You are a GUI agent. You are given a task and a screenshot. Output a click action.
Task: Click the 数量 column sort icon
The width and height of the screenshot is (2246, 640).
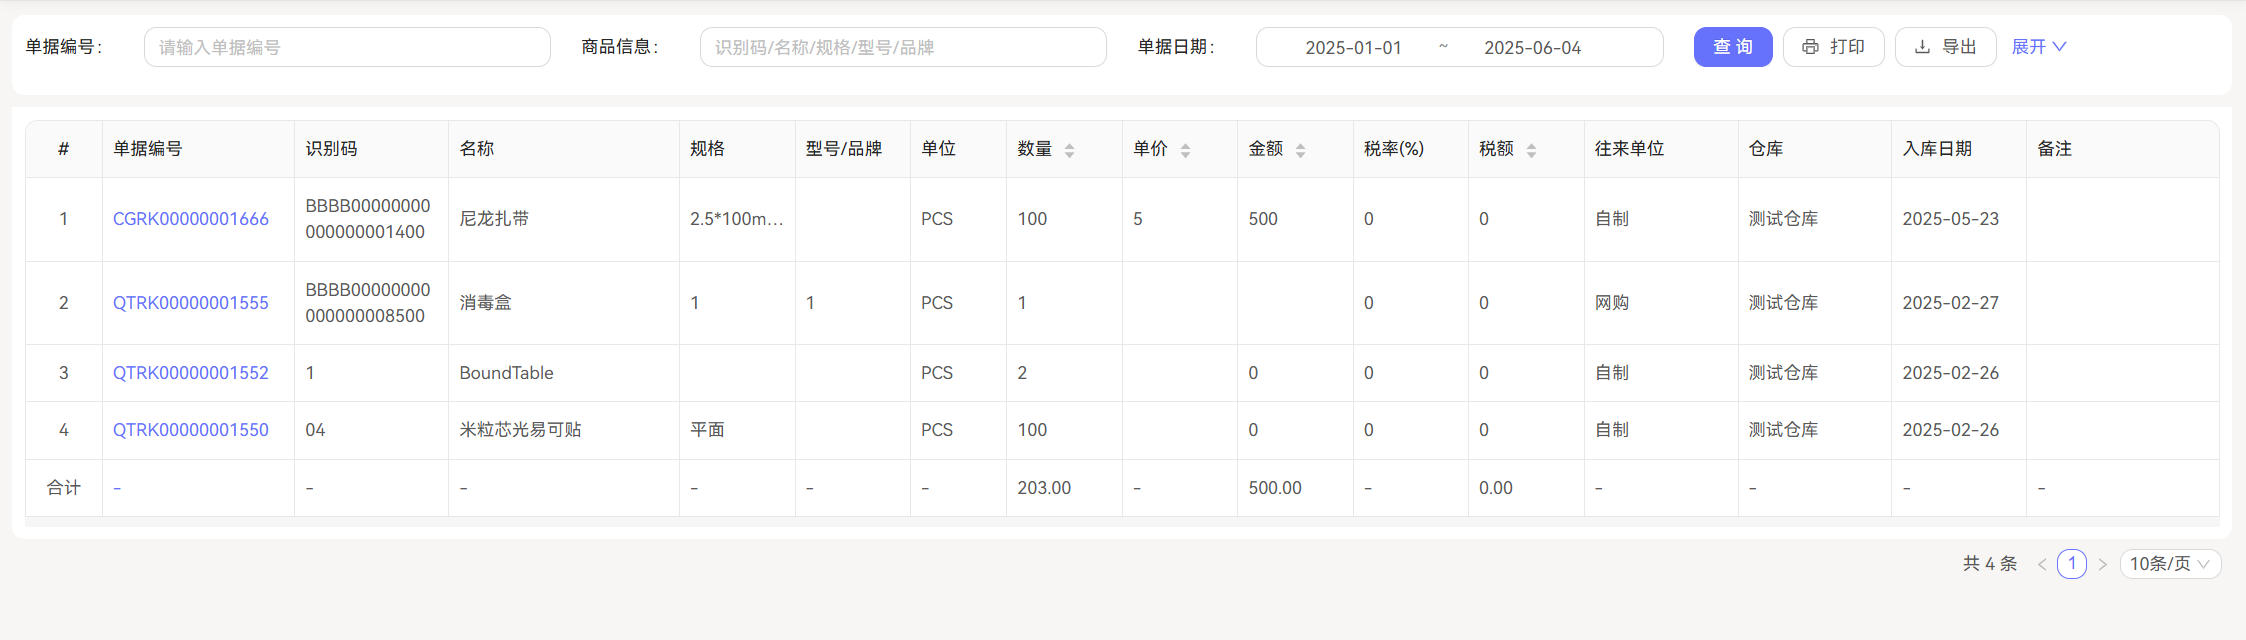click(x=1069, y=150)
